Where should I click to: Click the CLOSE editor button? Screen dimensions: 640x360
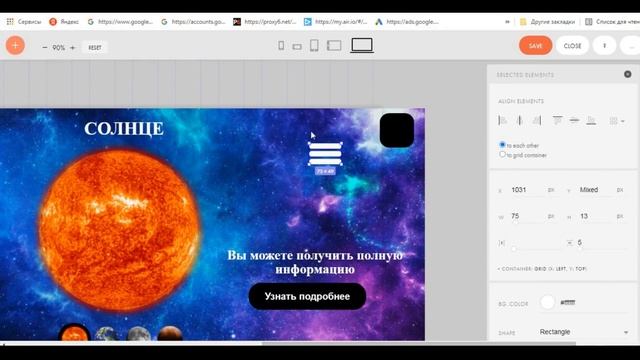click(x=572, y=46)
